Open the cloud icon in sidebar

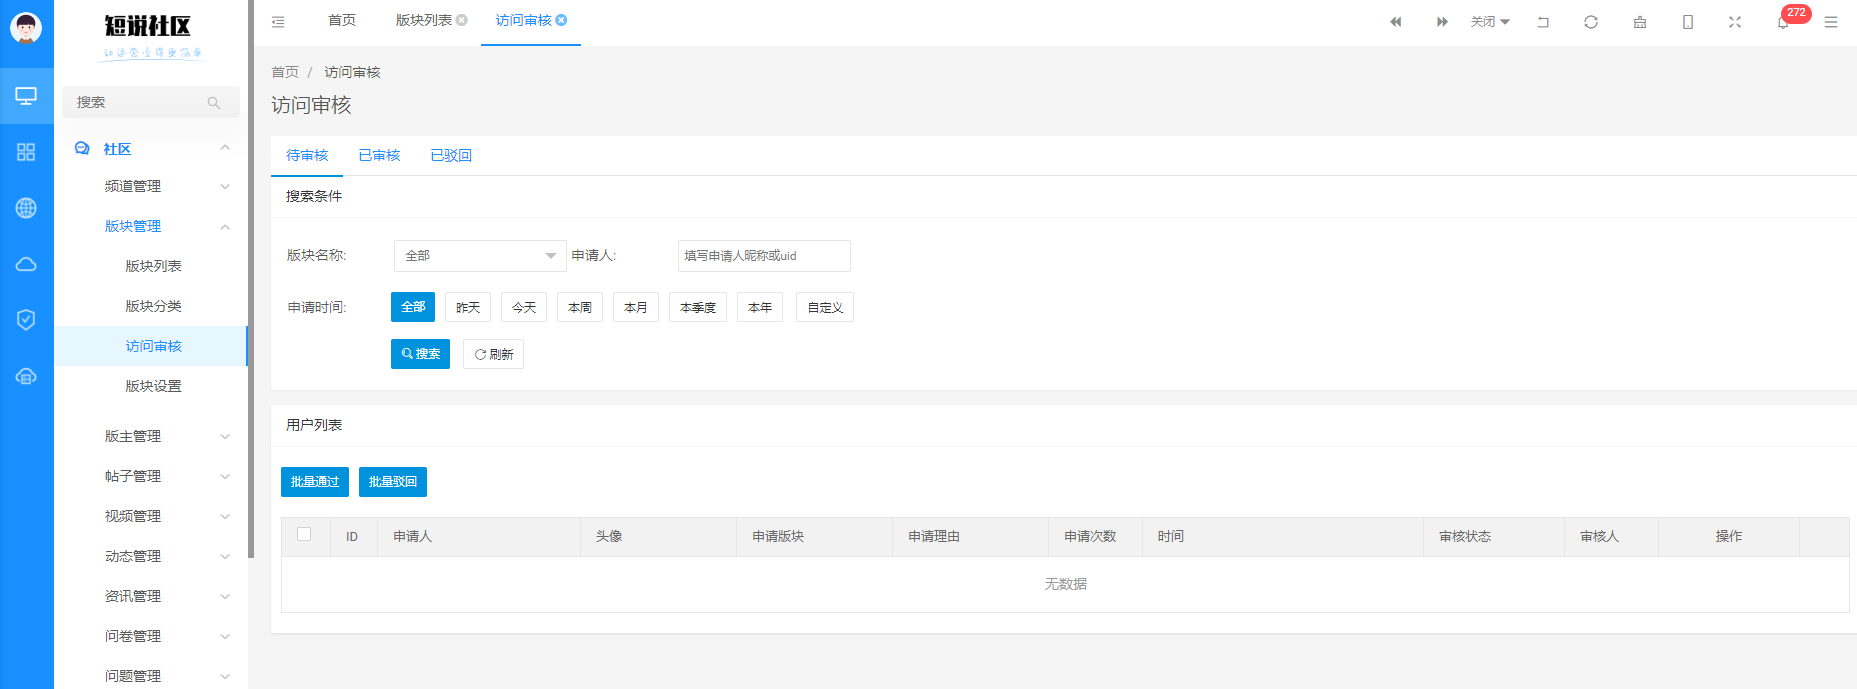26,264
